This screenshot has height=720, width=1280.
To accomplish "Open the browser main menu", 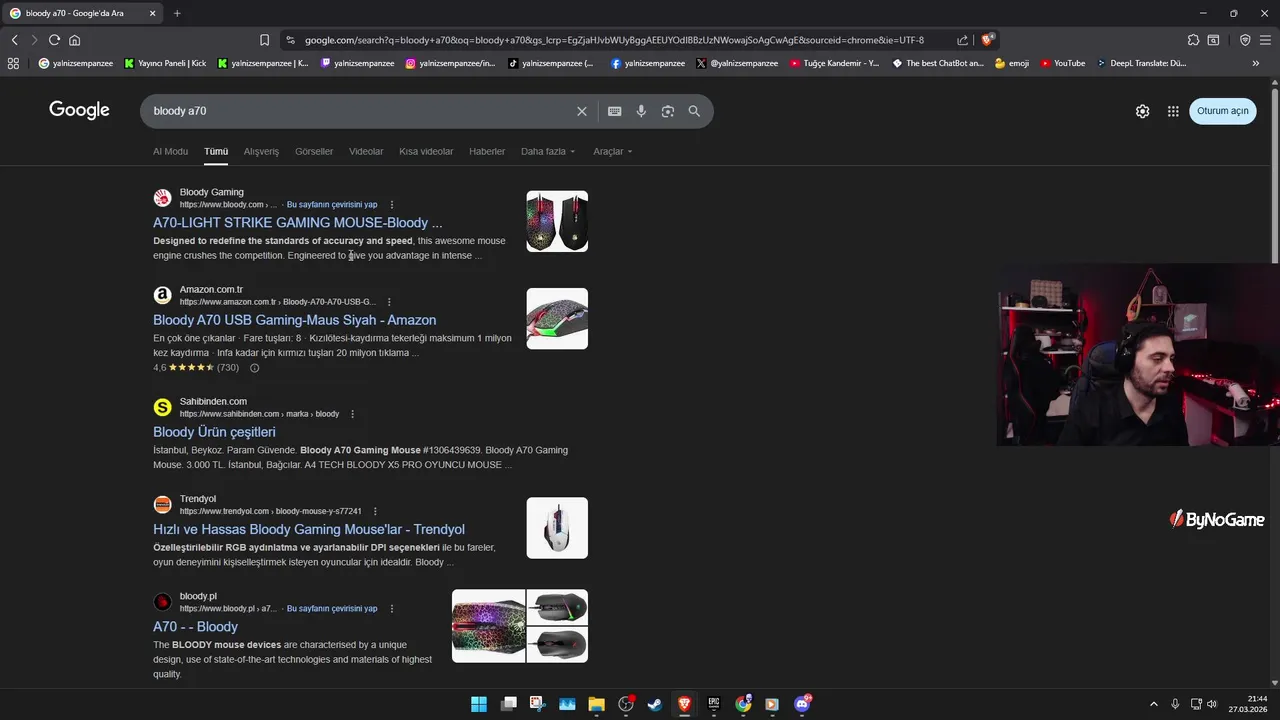I will pos(1265,40).
